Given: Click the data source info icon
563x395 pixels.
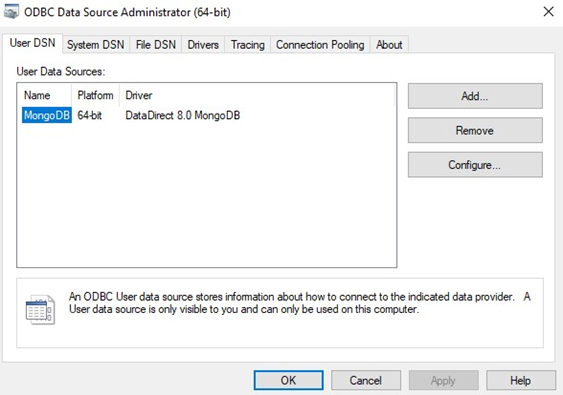Looking at the screenshot, I should [x=40, y=310].
